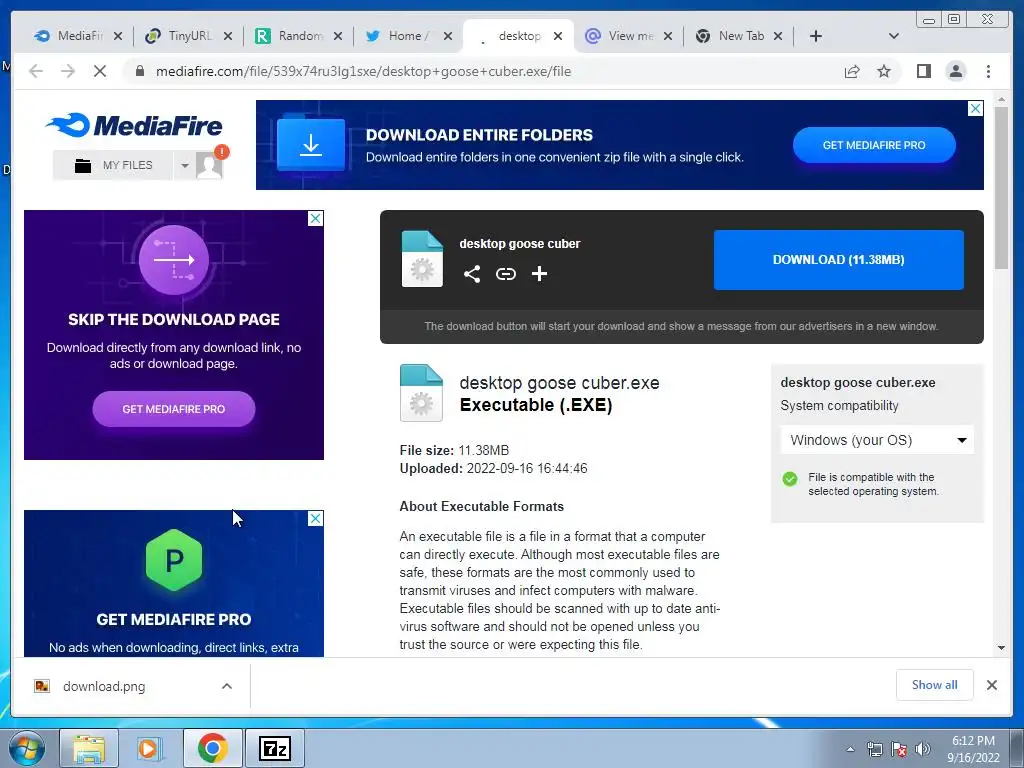The width and height of the screenshot is (1024, 768).
Task: Click the download folder ad icon
Action: coord(311,144)
